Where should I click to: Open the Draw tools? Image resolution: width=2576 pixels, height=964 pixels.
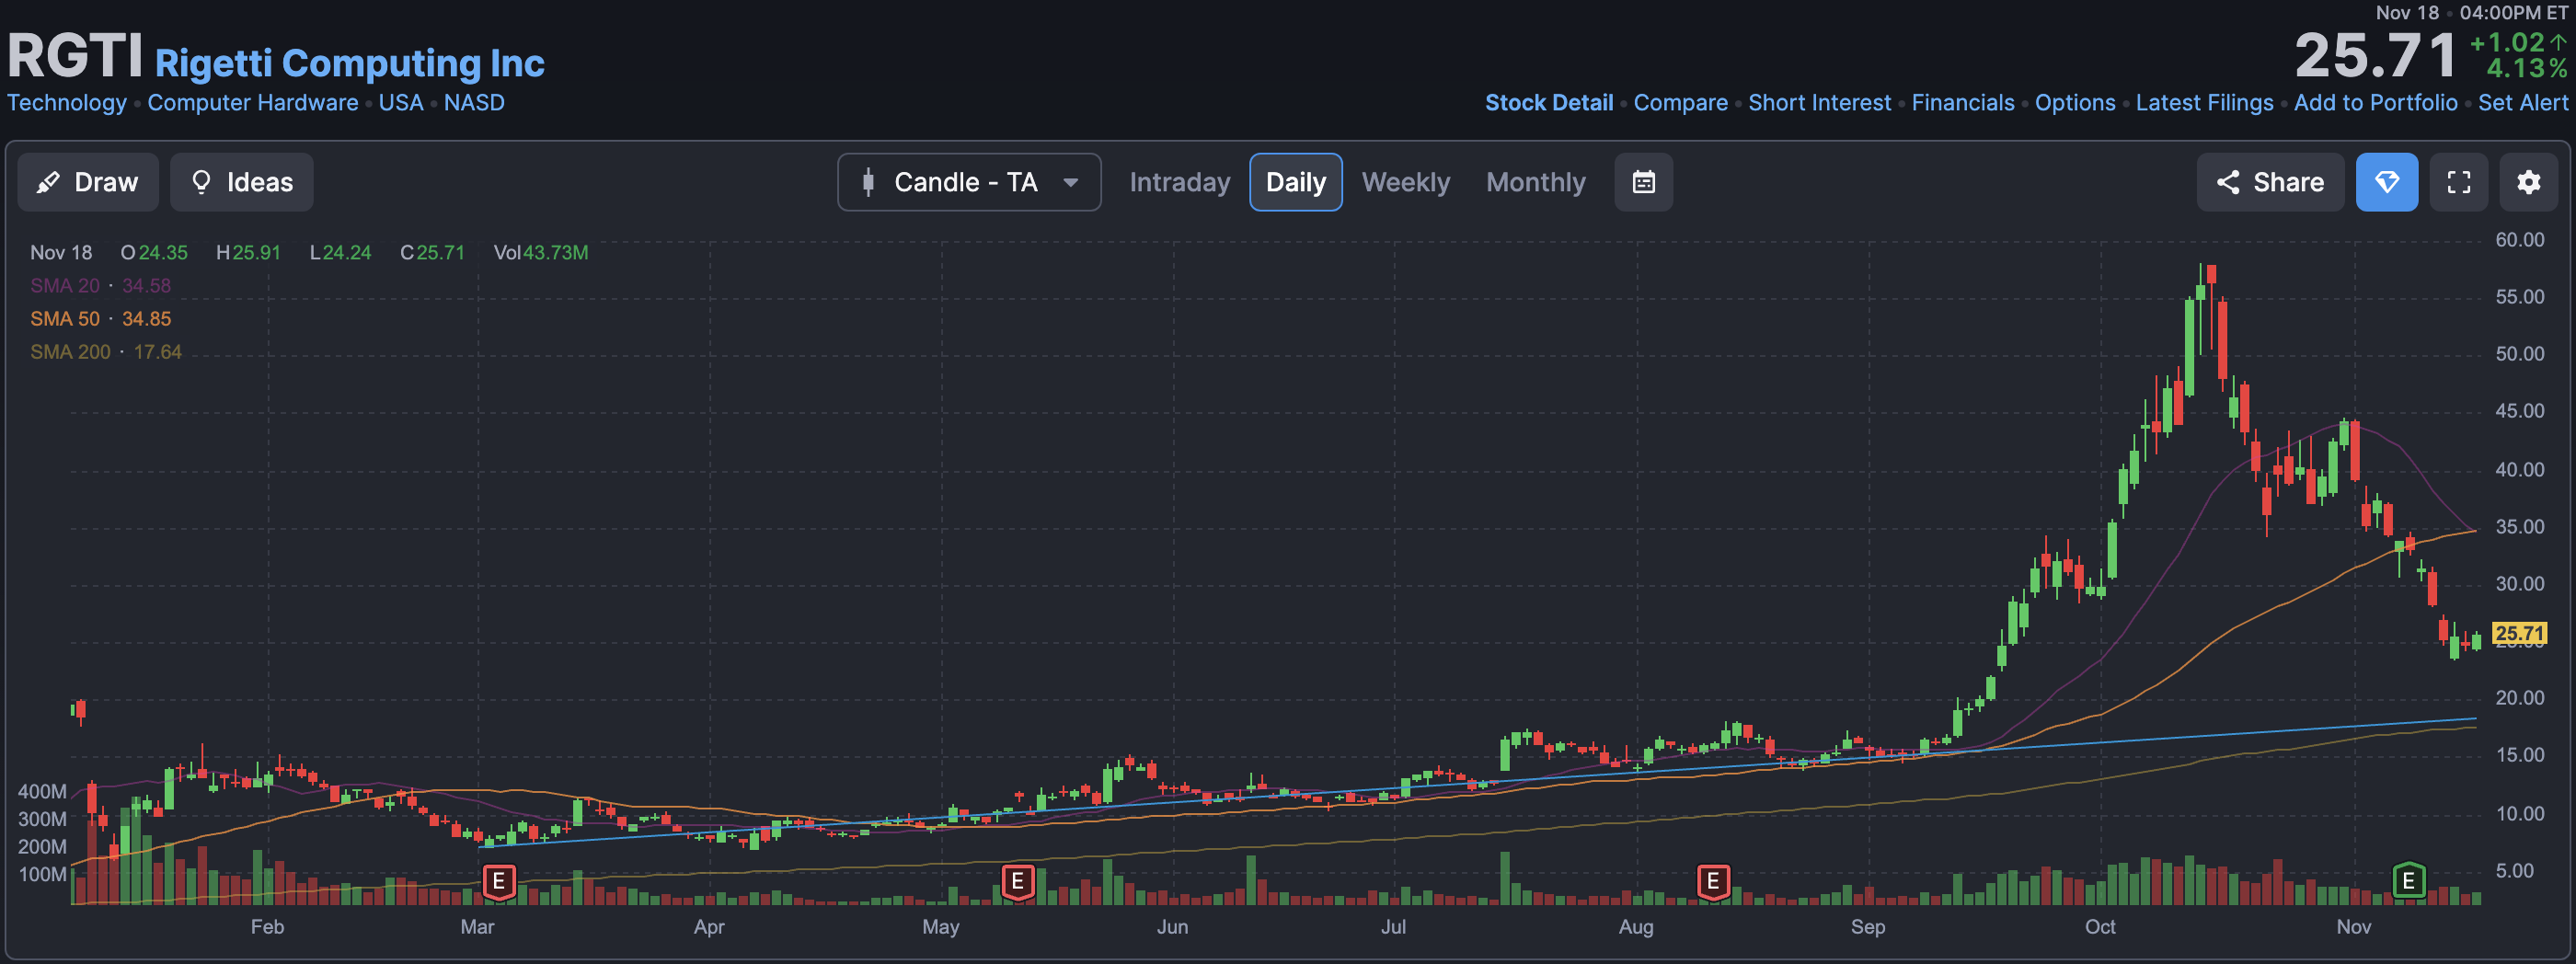point(88,182)
